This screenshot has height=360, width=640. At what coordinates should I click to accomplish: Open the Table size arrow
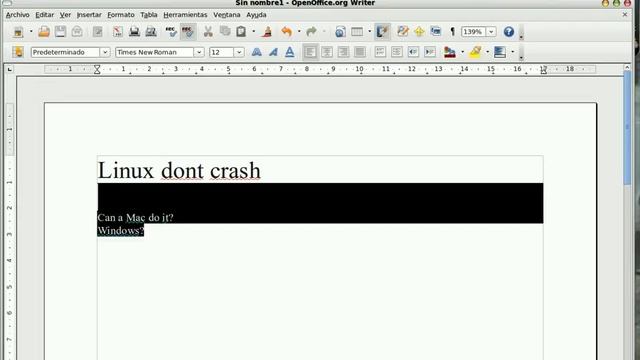point(370,32)
